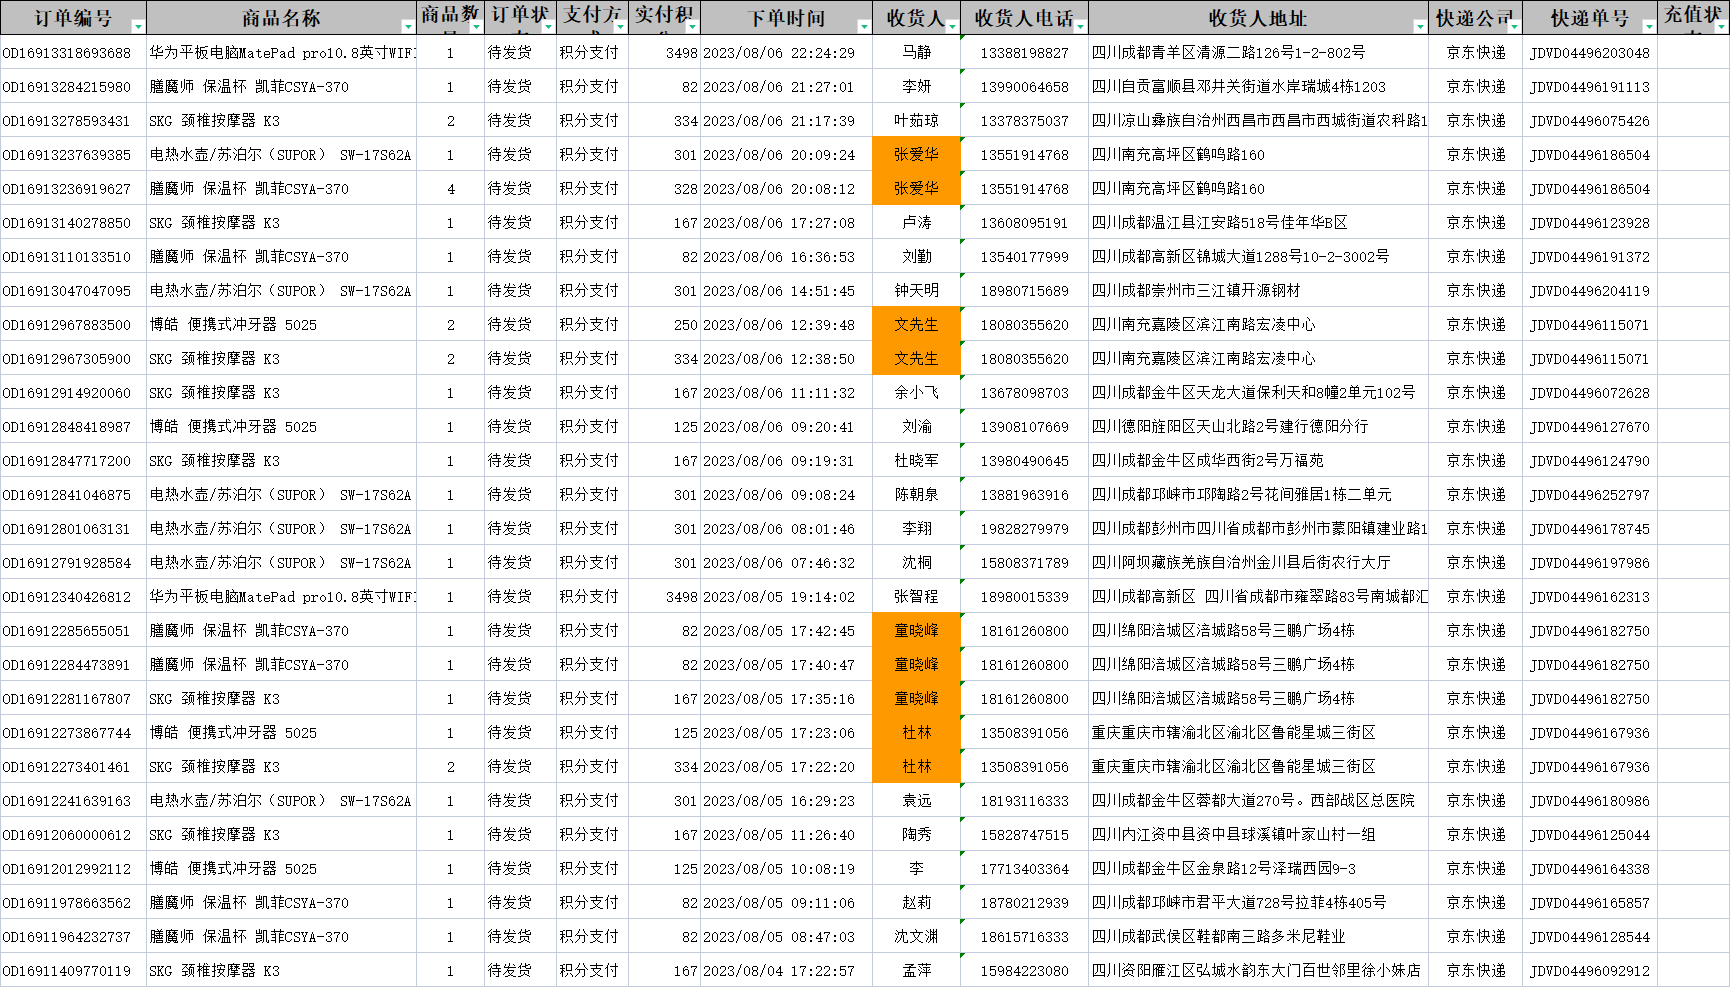Click recipient cell 袁远
1730x987 pixels.
(916, 801)
